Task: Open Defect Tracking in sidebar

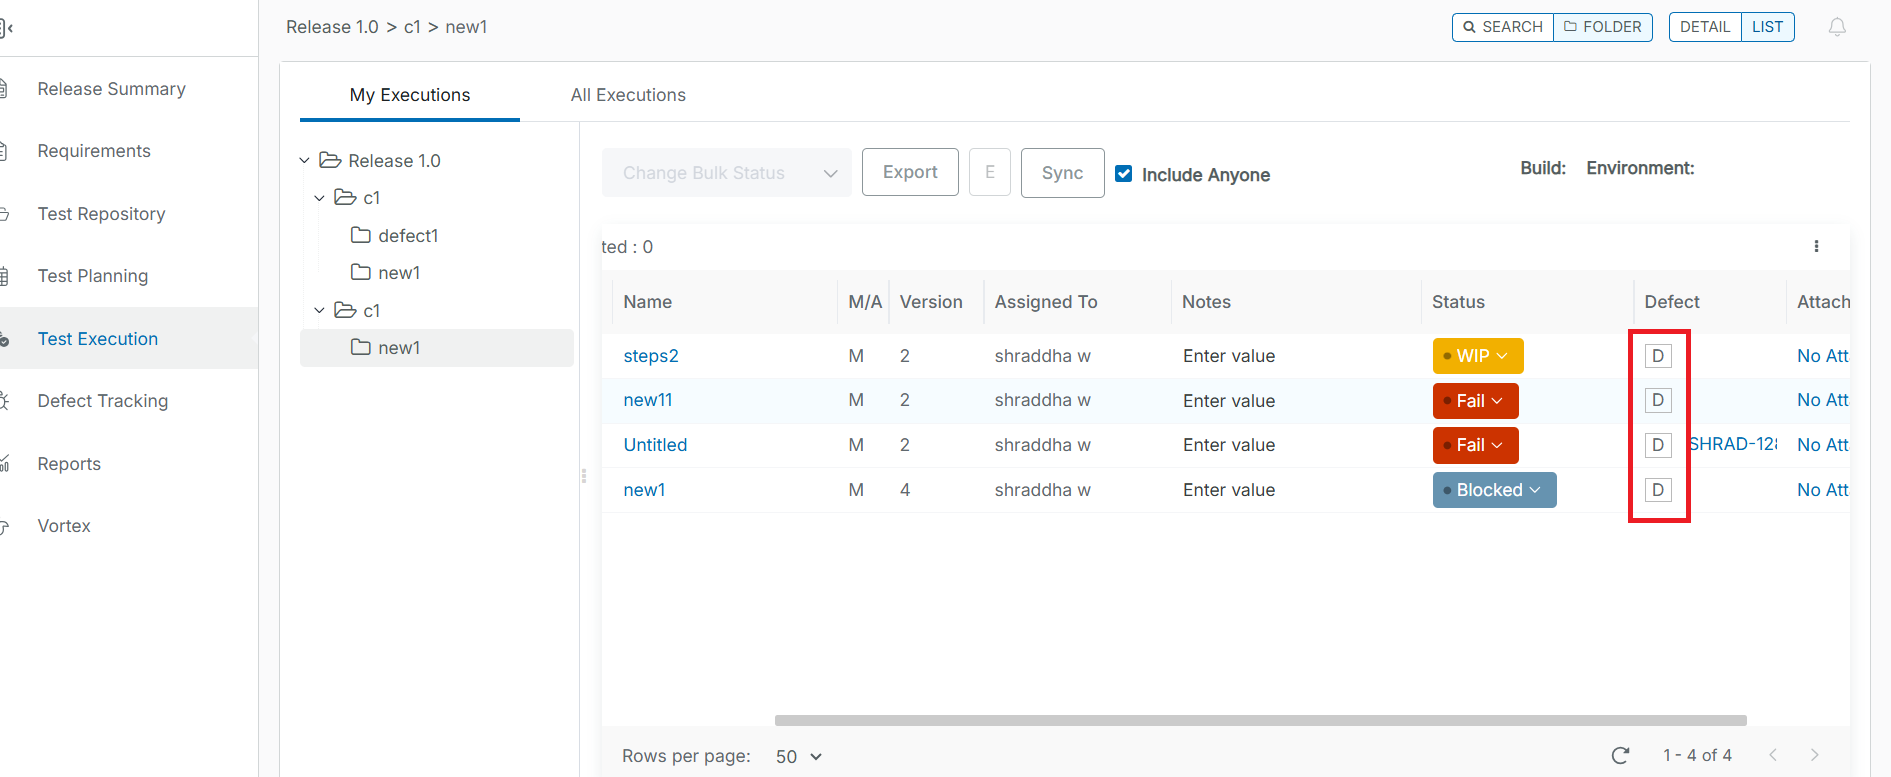Action: pos(102,401)
